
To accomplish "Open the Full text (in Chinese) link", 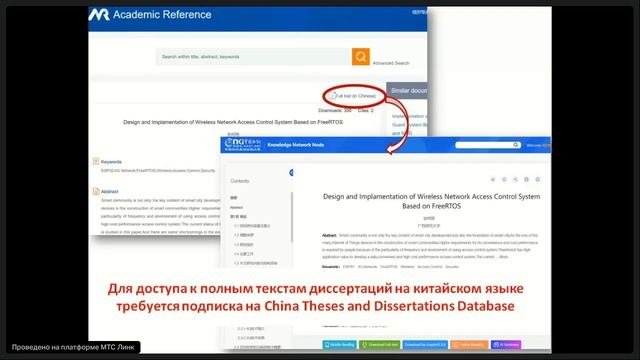I will (x=353, y=96).
